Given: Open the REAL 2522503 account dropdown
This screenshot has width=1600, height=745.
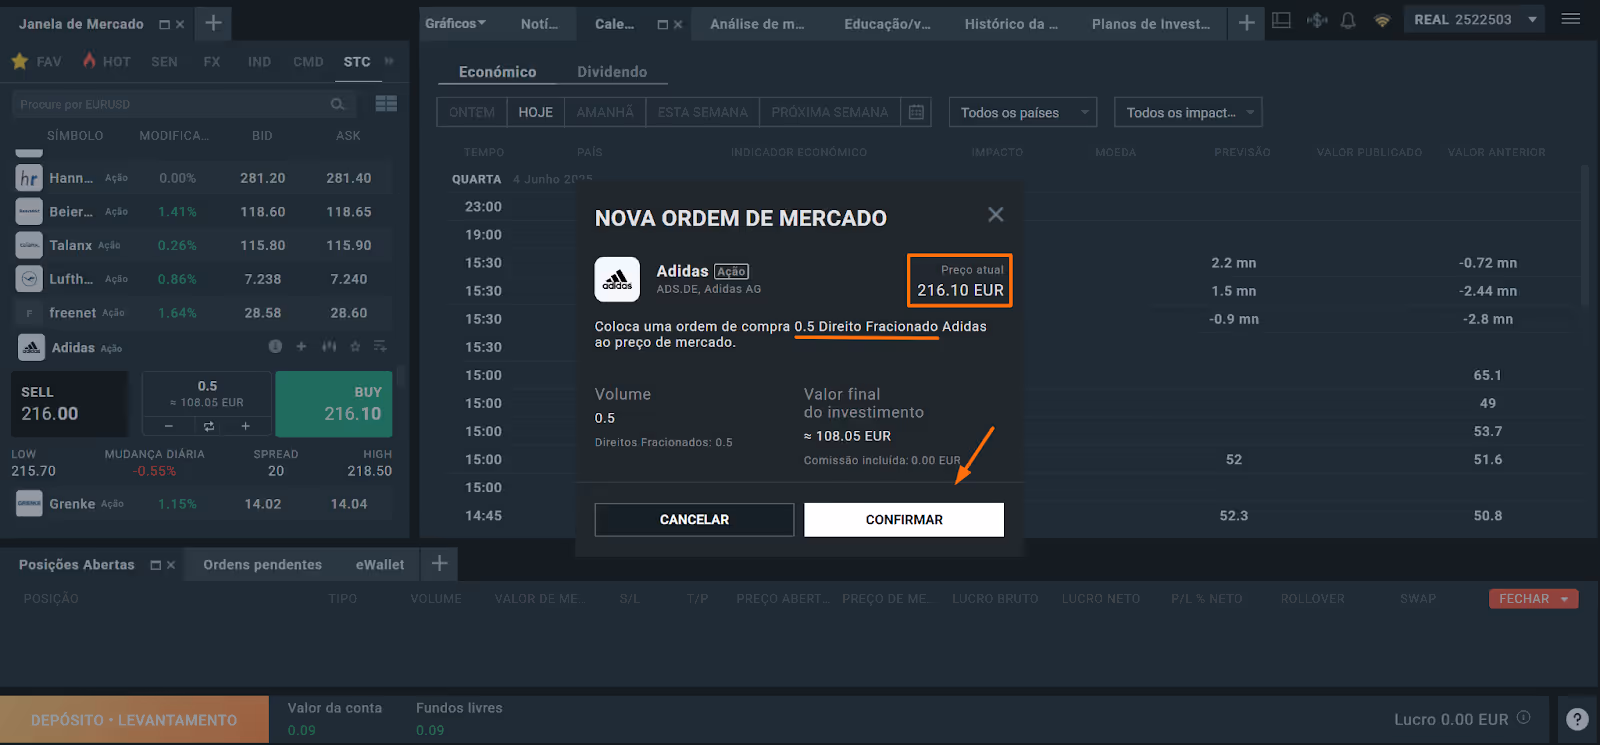Looking at the screenshot, I should click(1474, 20).
